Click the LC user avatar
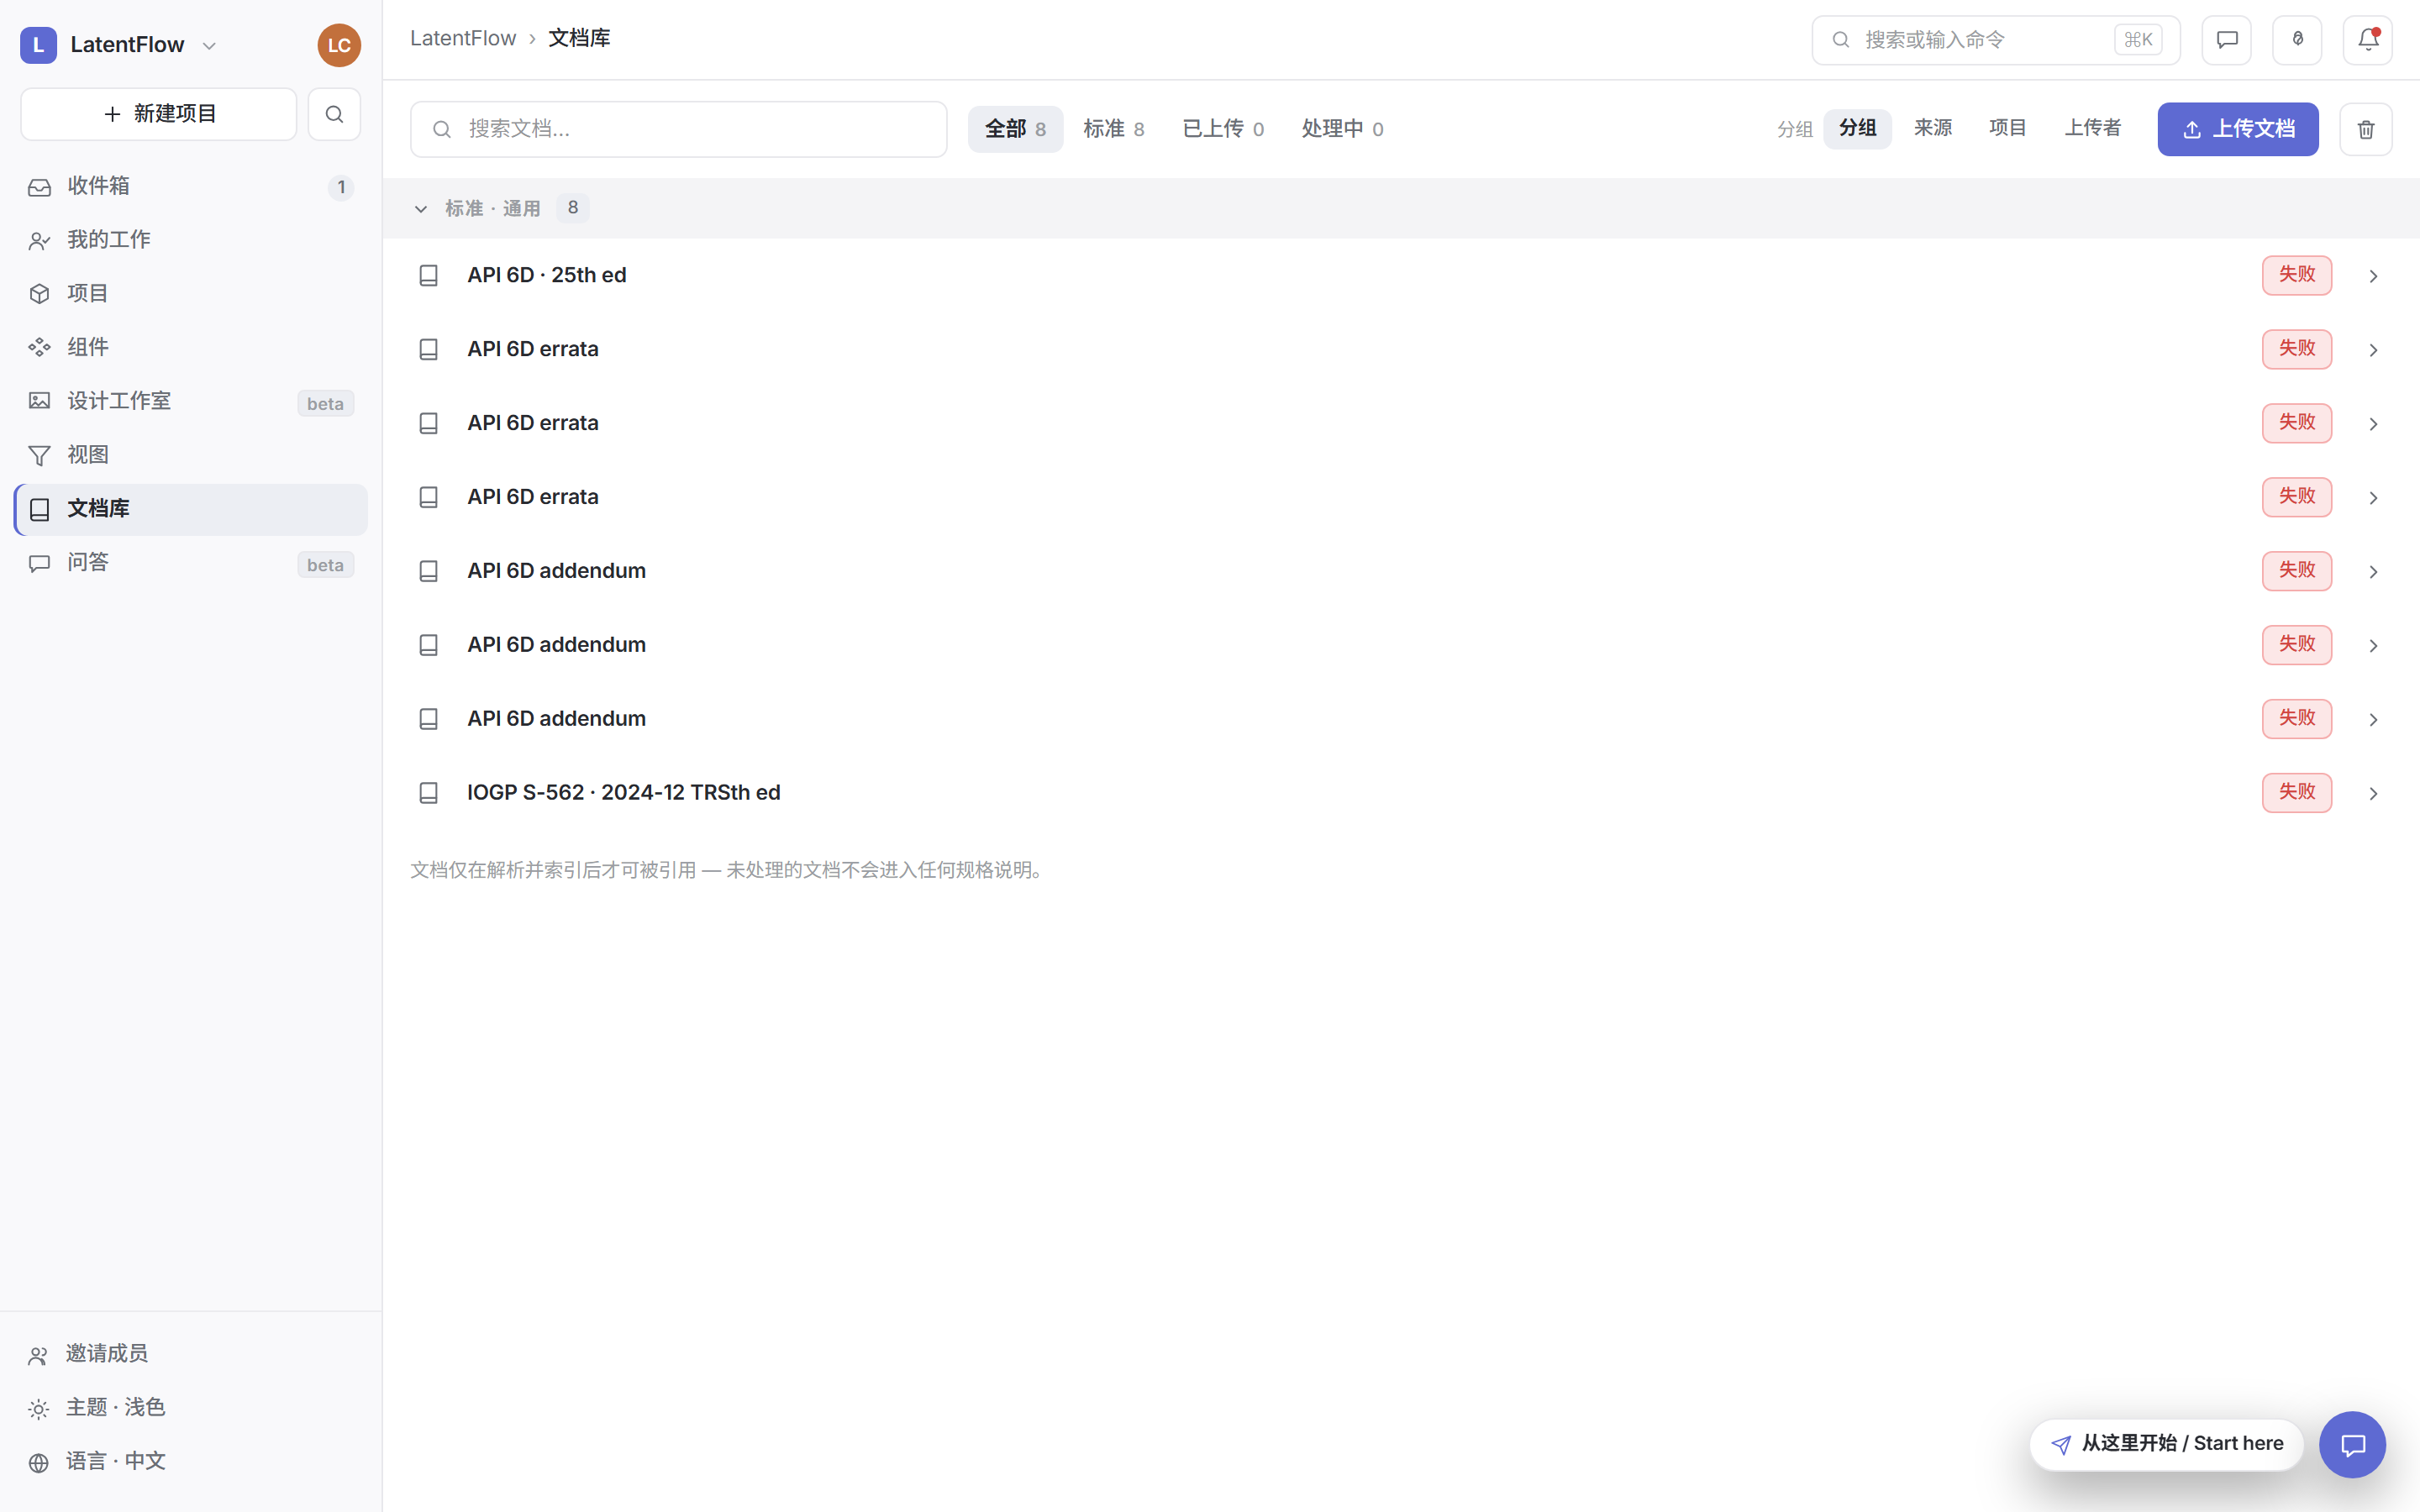This screenshot has width=2420, height=1512. coord(339,45)
